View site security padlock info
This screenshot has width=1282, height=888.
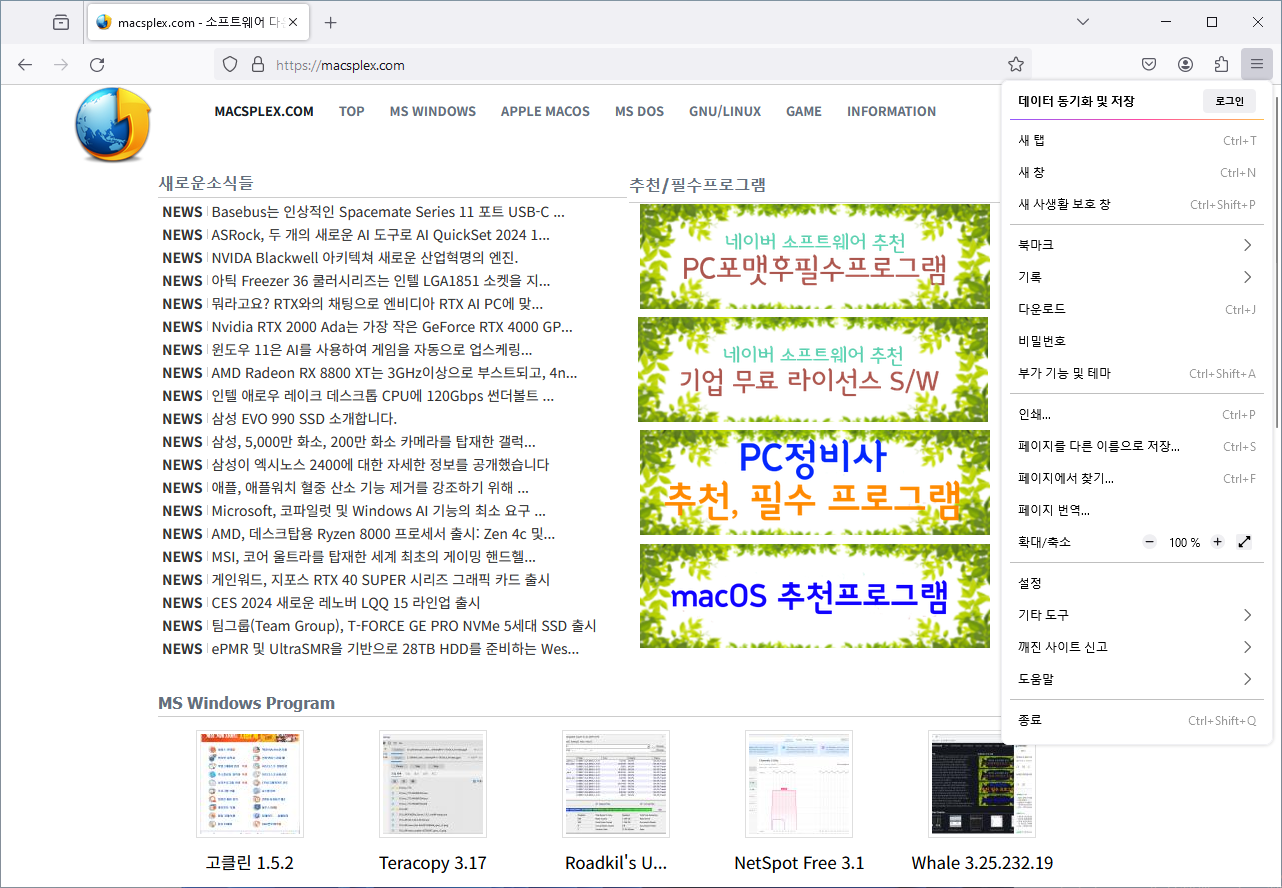coord(257,64)
